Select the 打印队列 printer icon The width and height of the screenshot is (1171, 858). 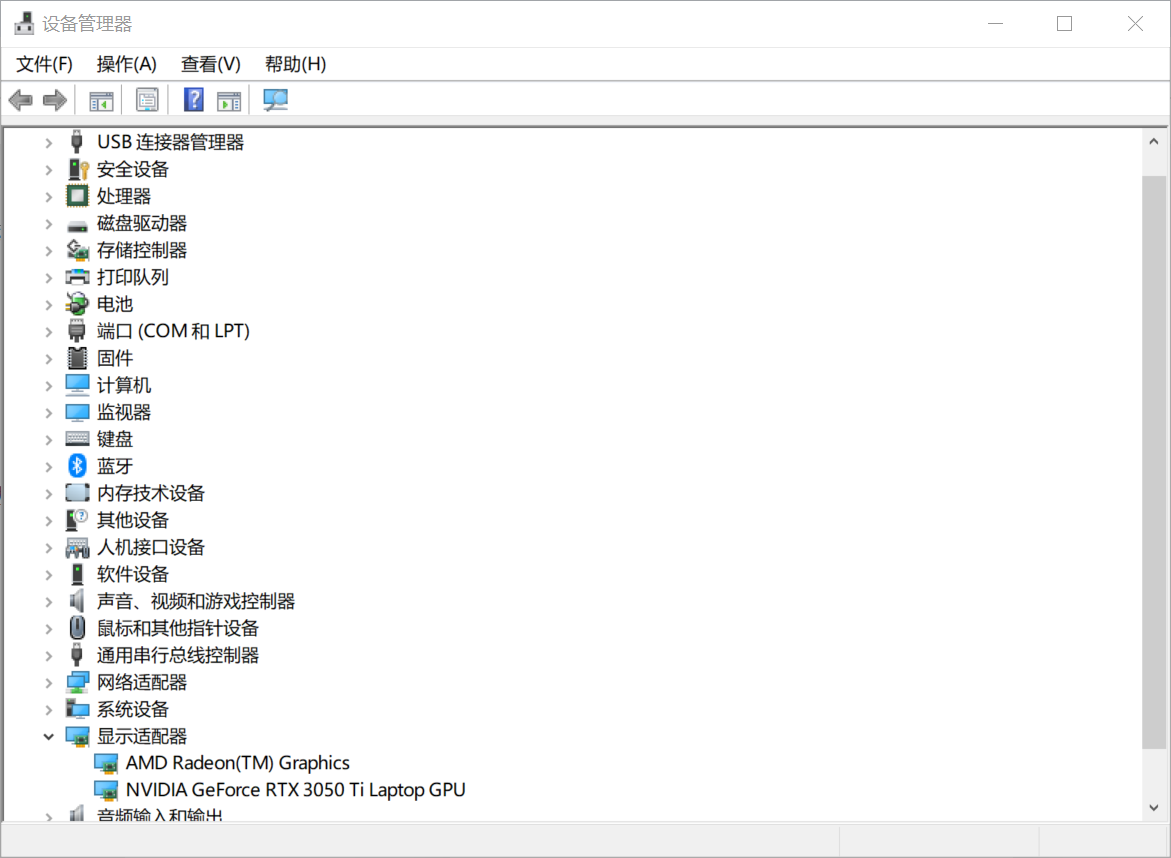point(77,277)
